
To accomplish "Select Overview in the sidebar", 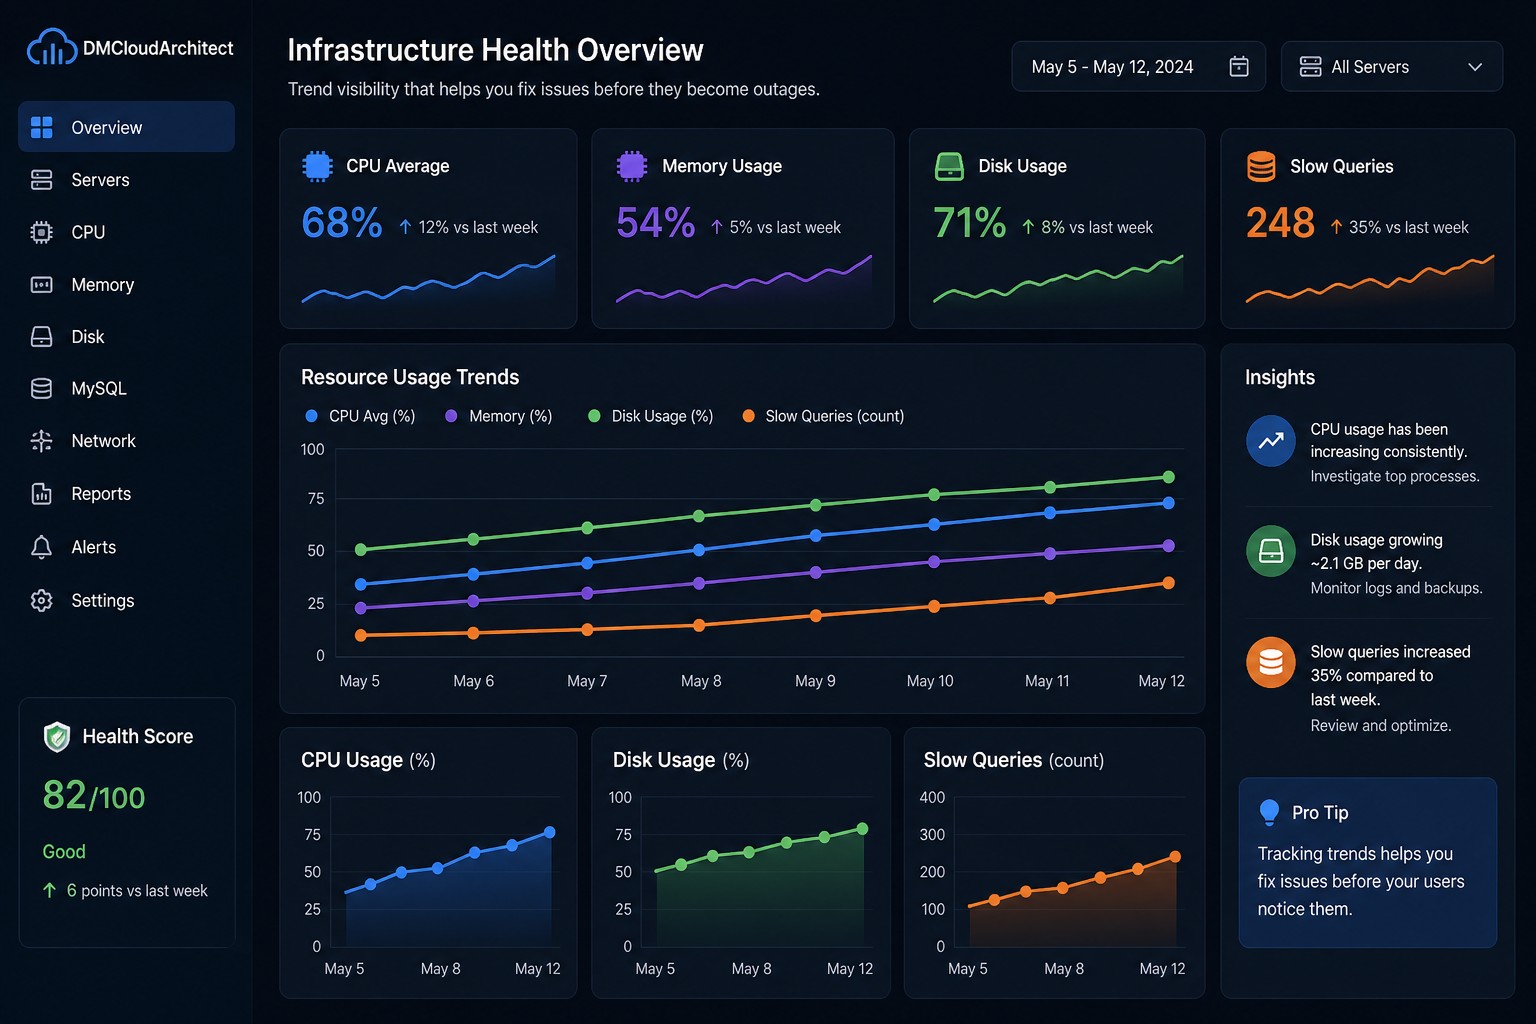I will (127, 127).
